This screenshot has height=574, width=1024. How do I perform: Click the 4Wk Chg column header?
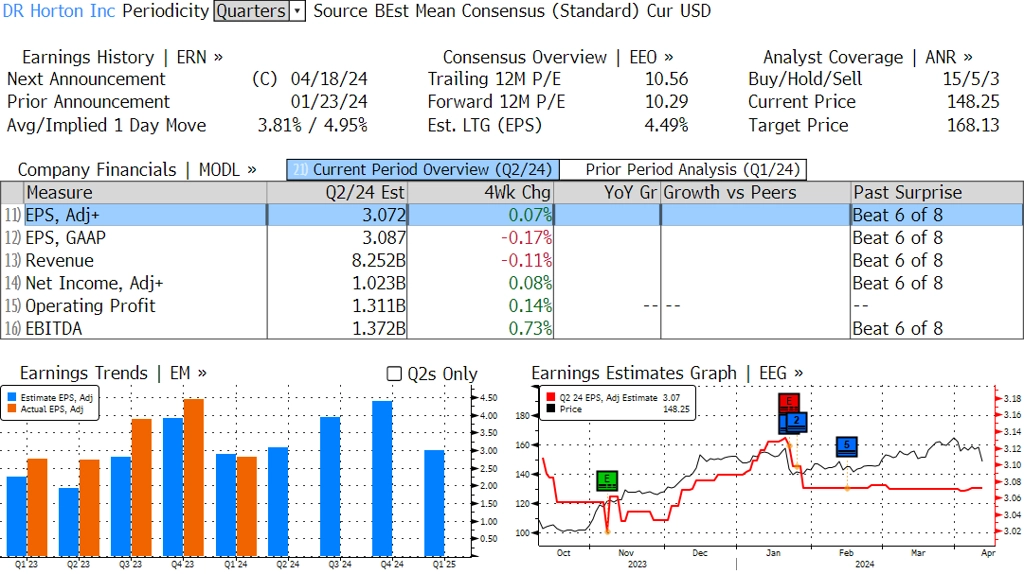coord(480,193)
